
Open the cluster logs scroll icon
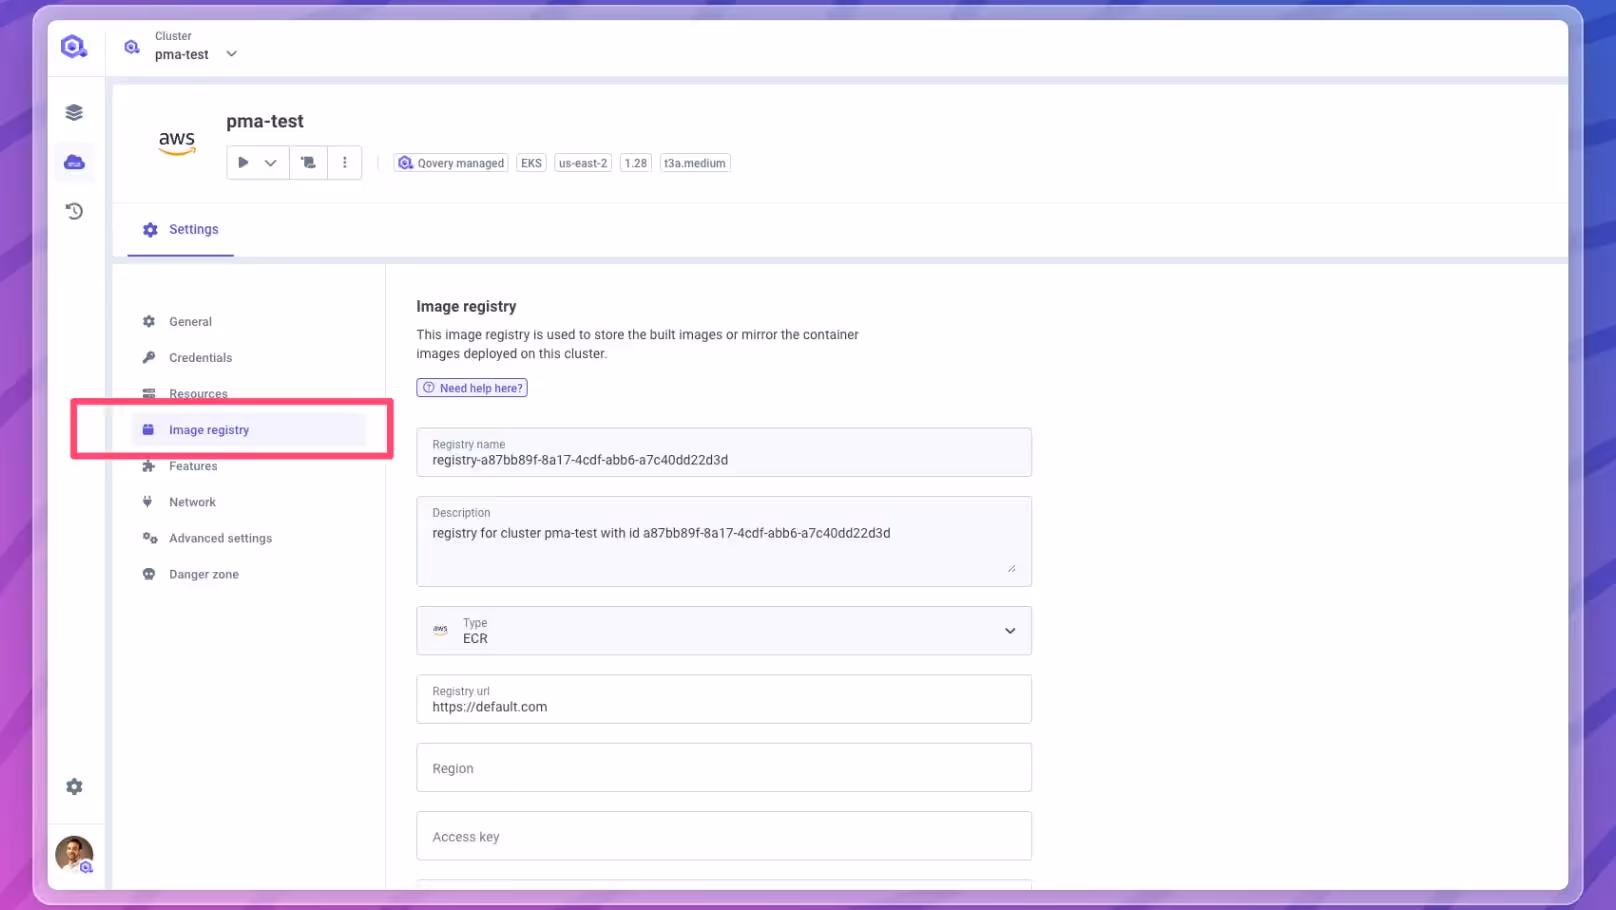(x=308, y=162)
